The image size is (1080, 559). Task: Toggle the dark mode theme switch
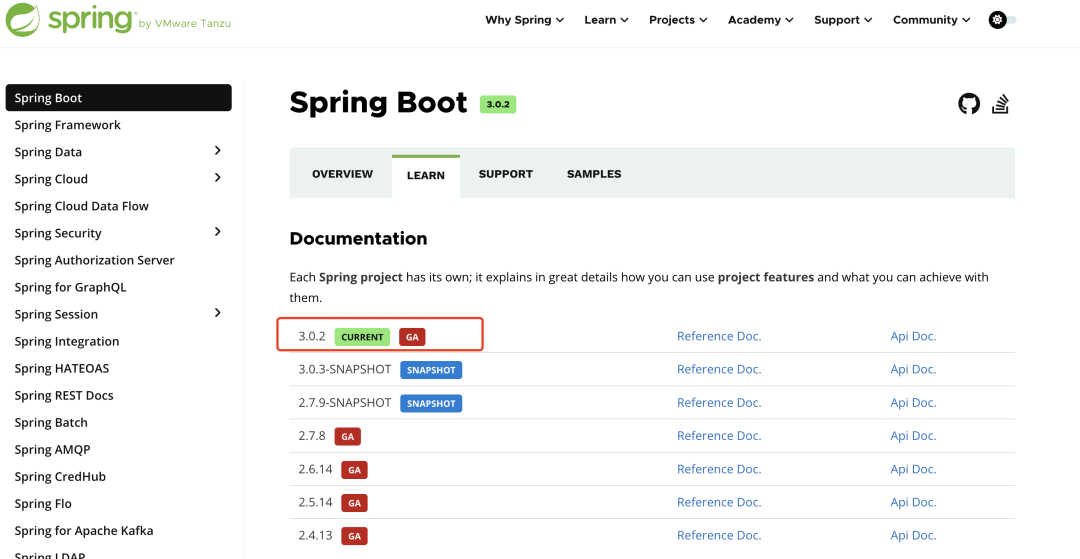click(x=1002, y=20)
